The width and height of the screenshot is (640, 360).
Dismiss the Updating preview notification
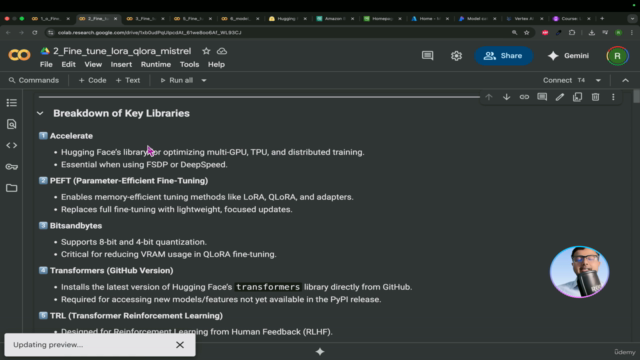click(180, 345)
